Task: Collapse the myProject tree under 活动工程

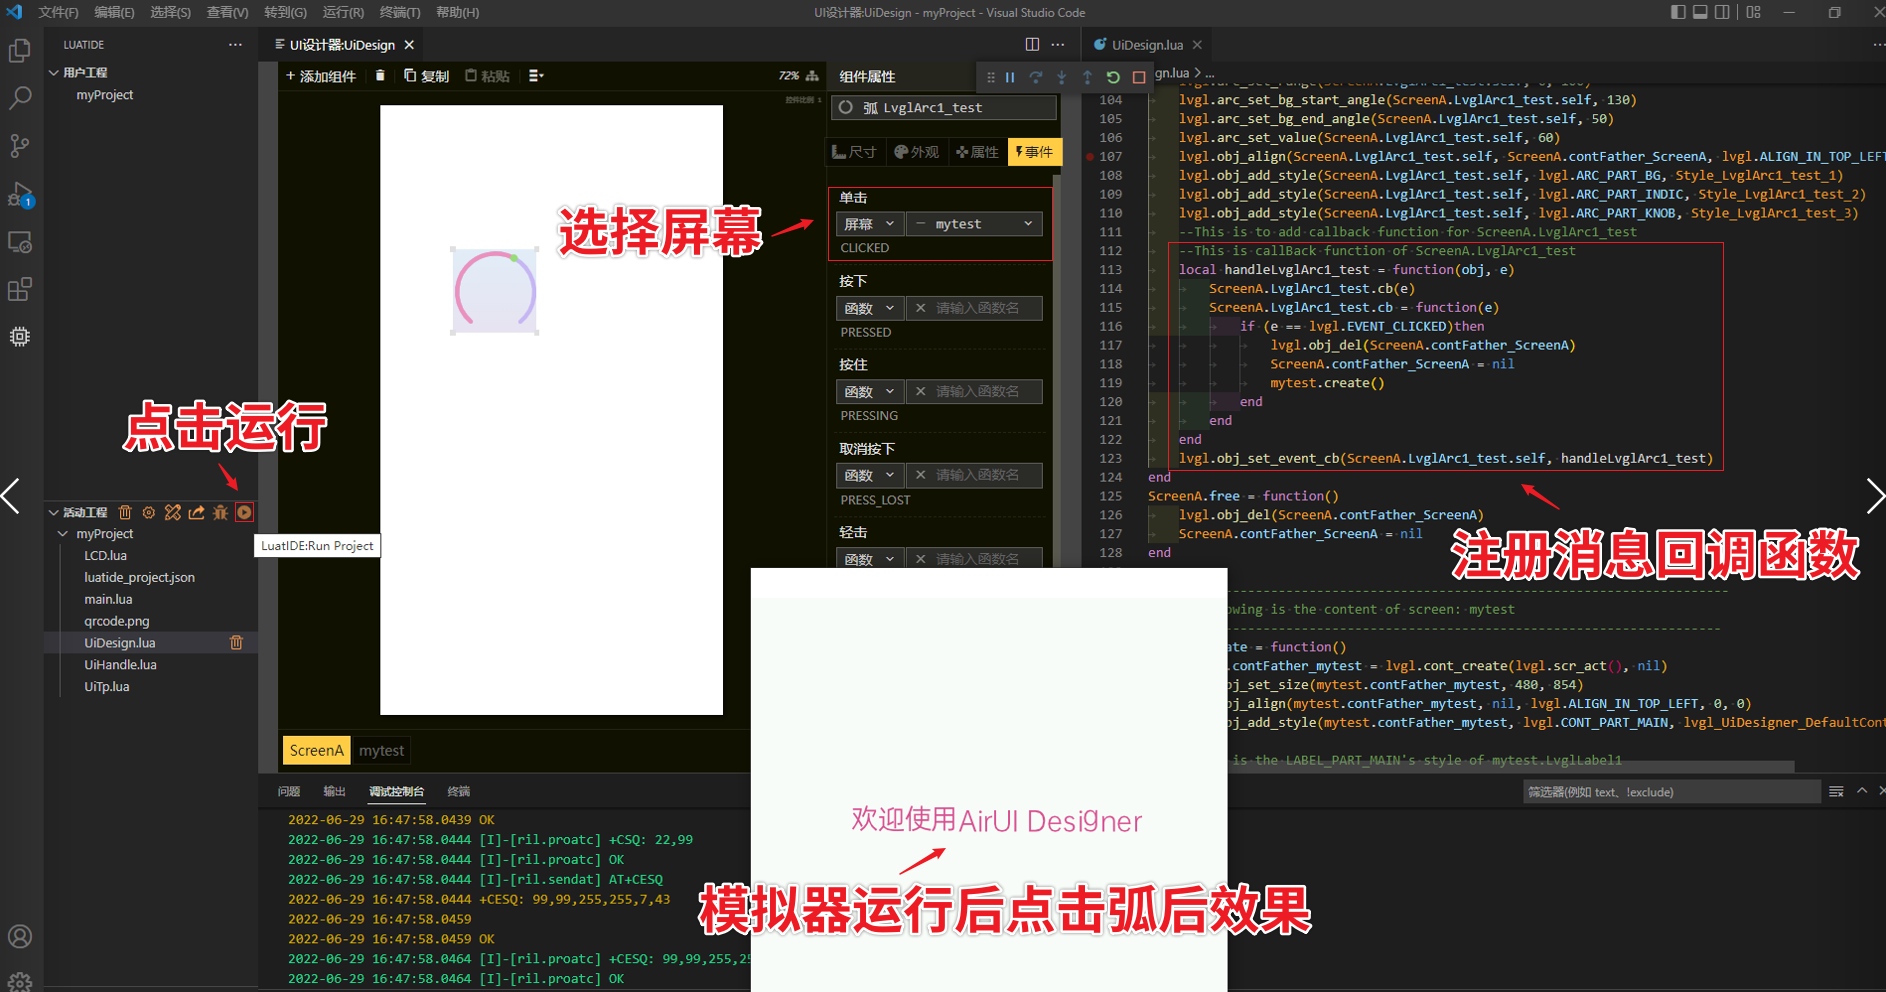Action: 64,534
